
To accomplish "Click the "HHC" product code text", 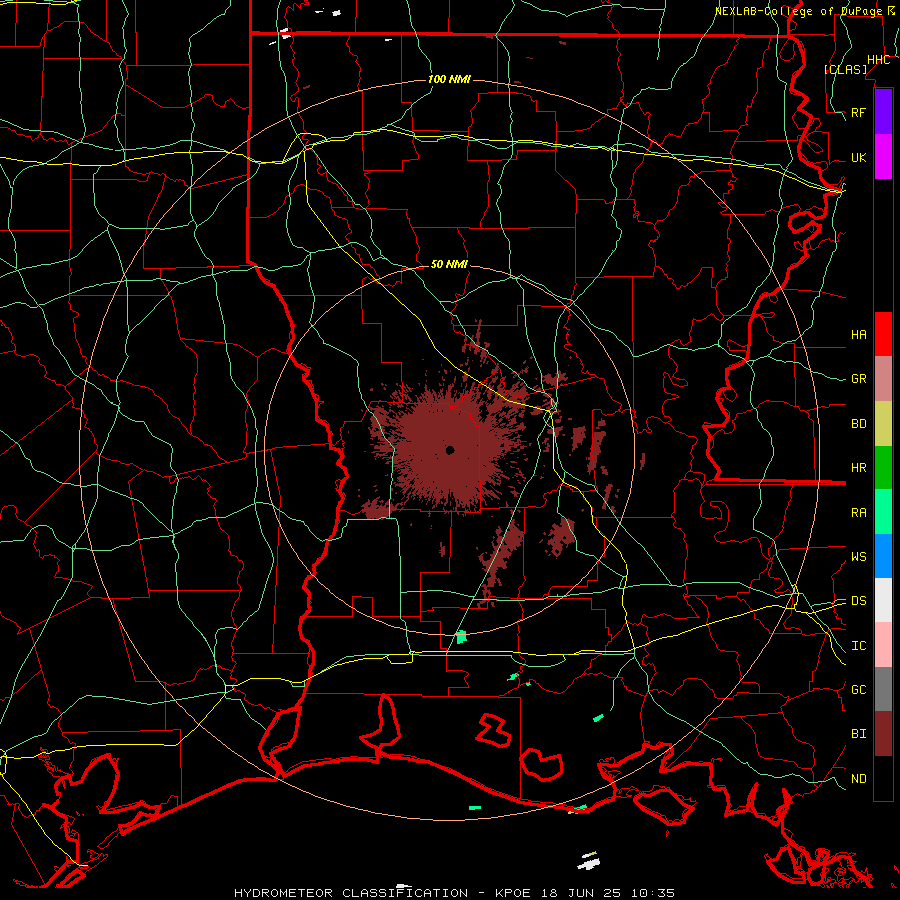I will 878,60.
